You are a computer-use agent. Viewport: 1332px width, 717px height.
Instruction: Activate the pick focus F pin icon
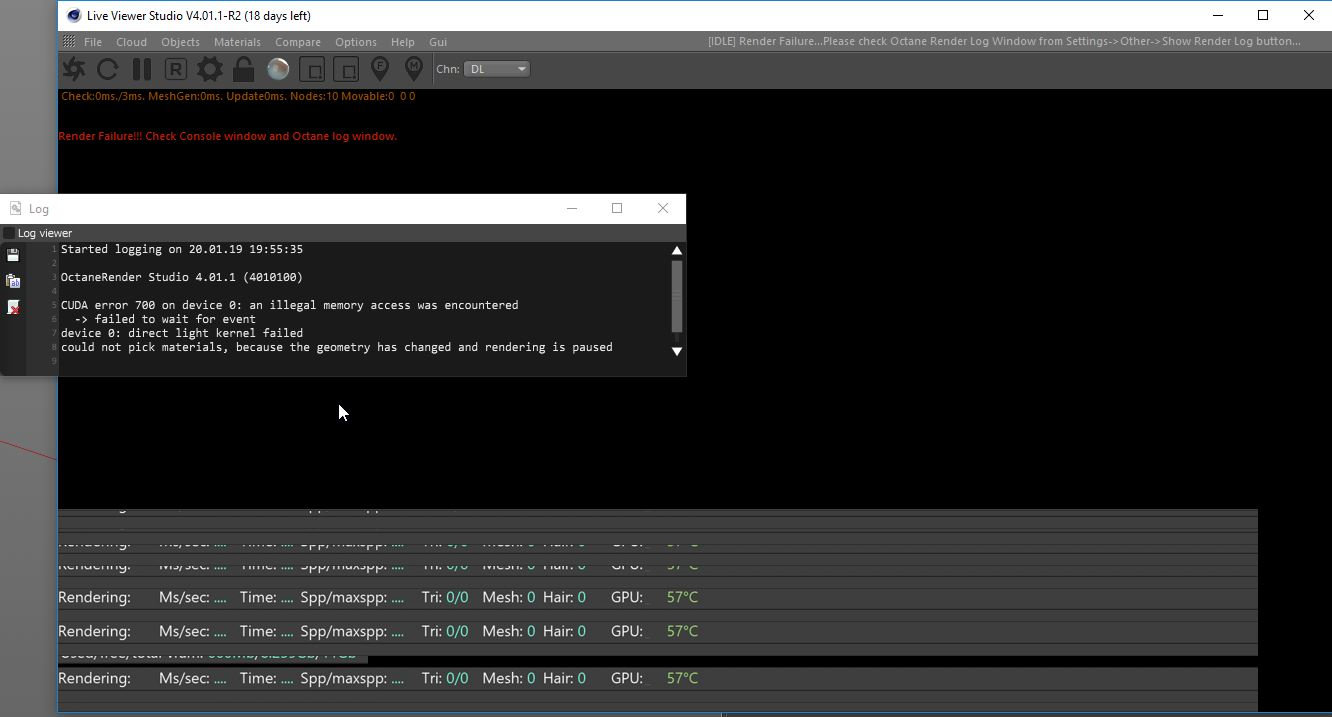pos(380,69)
